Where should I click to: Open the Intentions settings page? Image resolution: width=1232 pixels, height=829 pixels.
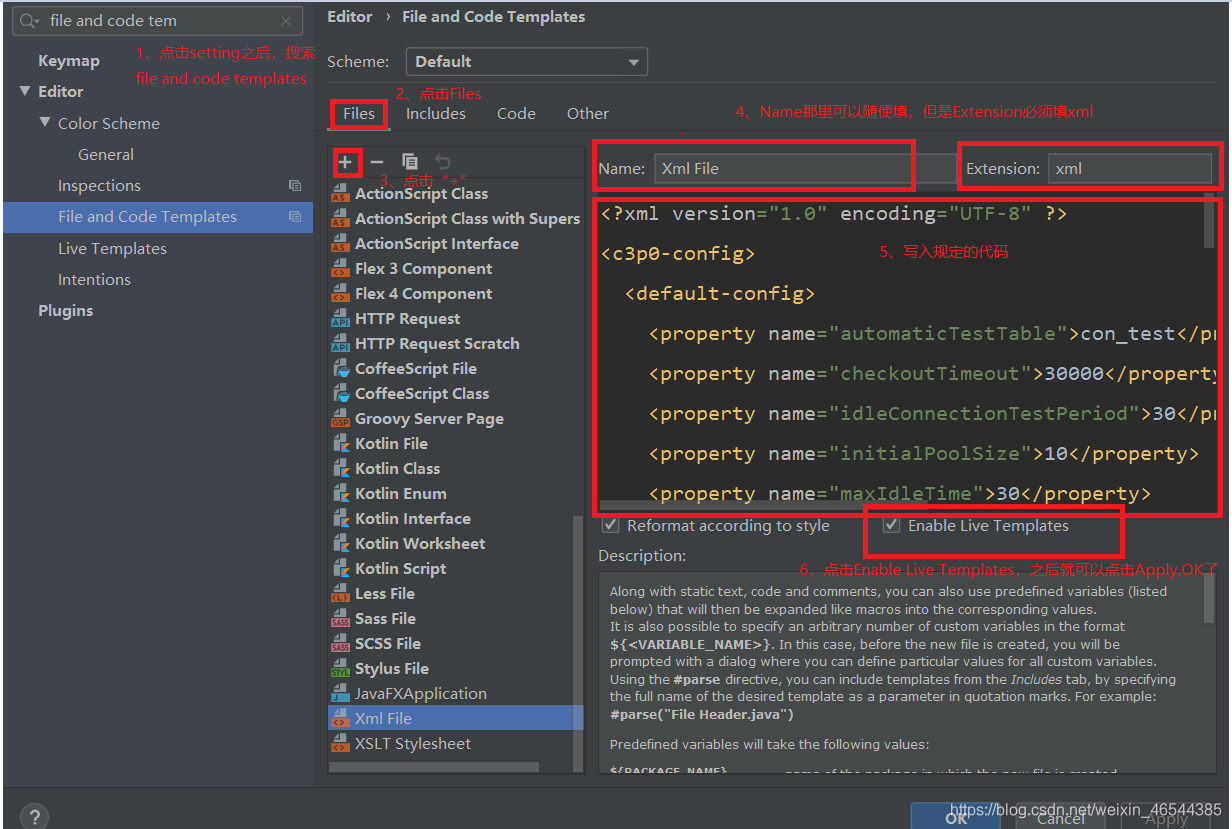coord(94,279)
